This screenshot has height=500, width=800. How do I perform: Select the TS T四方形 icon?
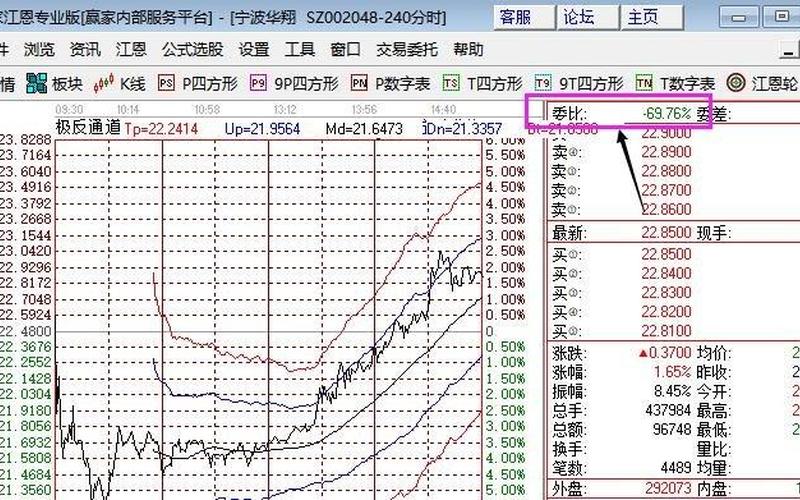tap(451, 83)
